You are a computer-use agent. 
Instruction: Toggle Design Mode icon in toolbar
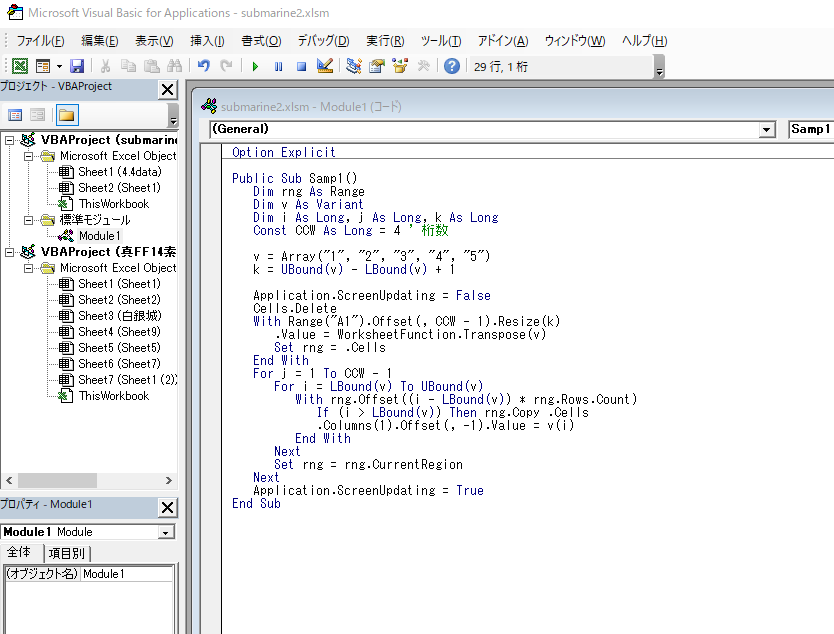coord(325,66)
